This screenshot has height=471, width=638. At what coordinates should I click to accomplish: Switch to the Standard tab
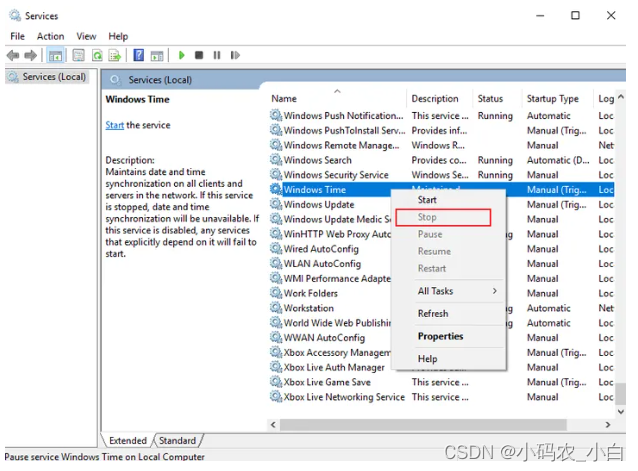pos(177,440)
